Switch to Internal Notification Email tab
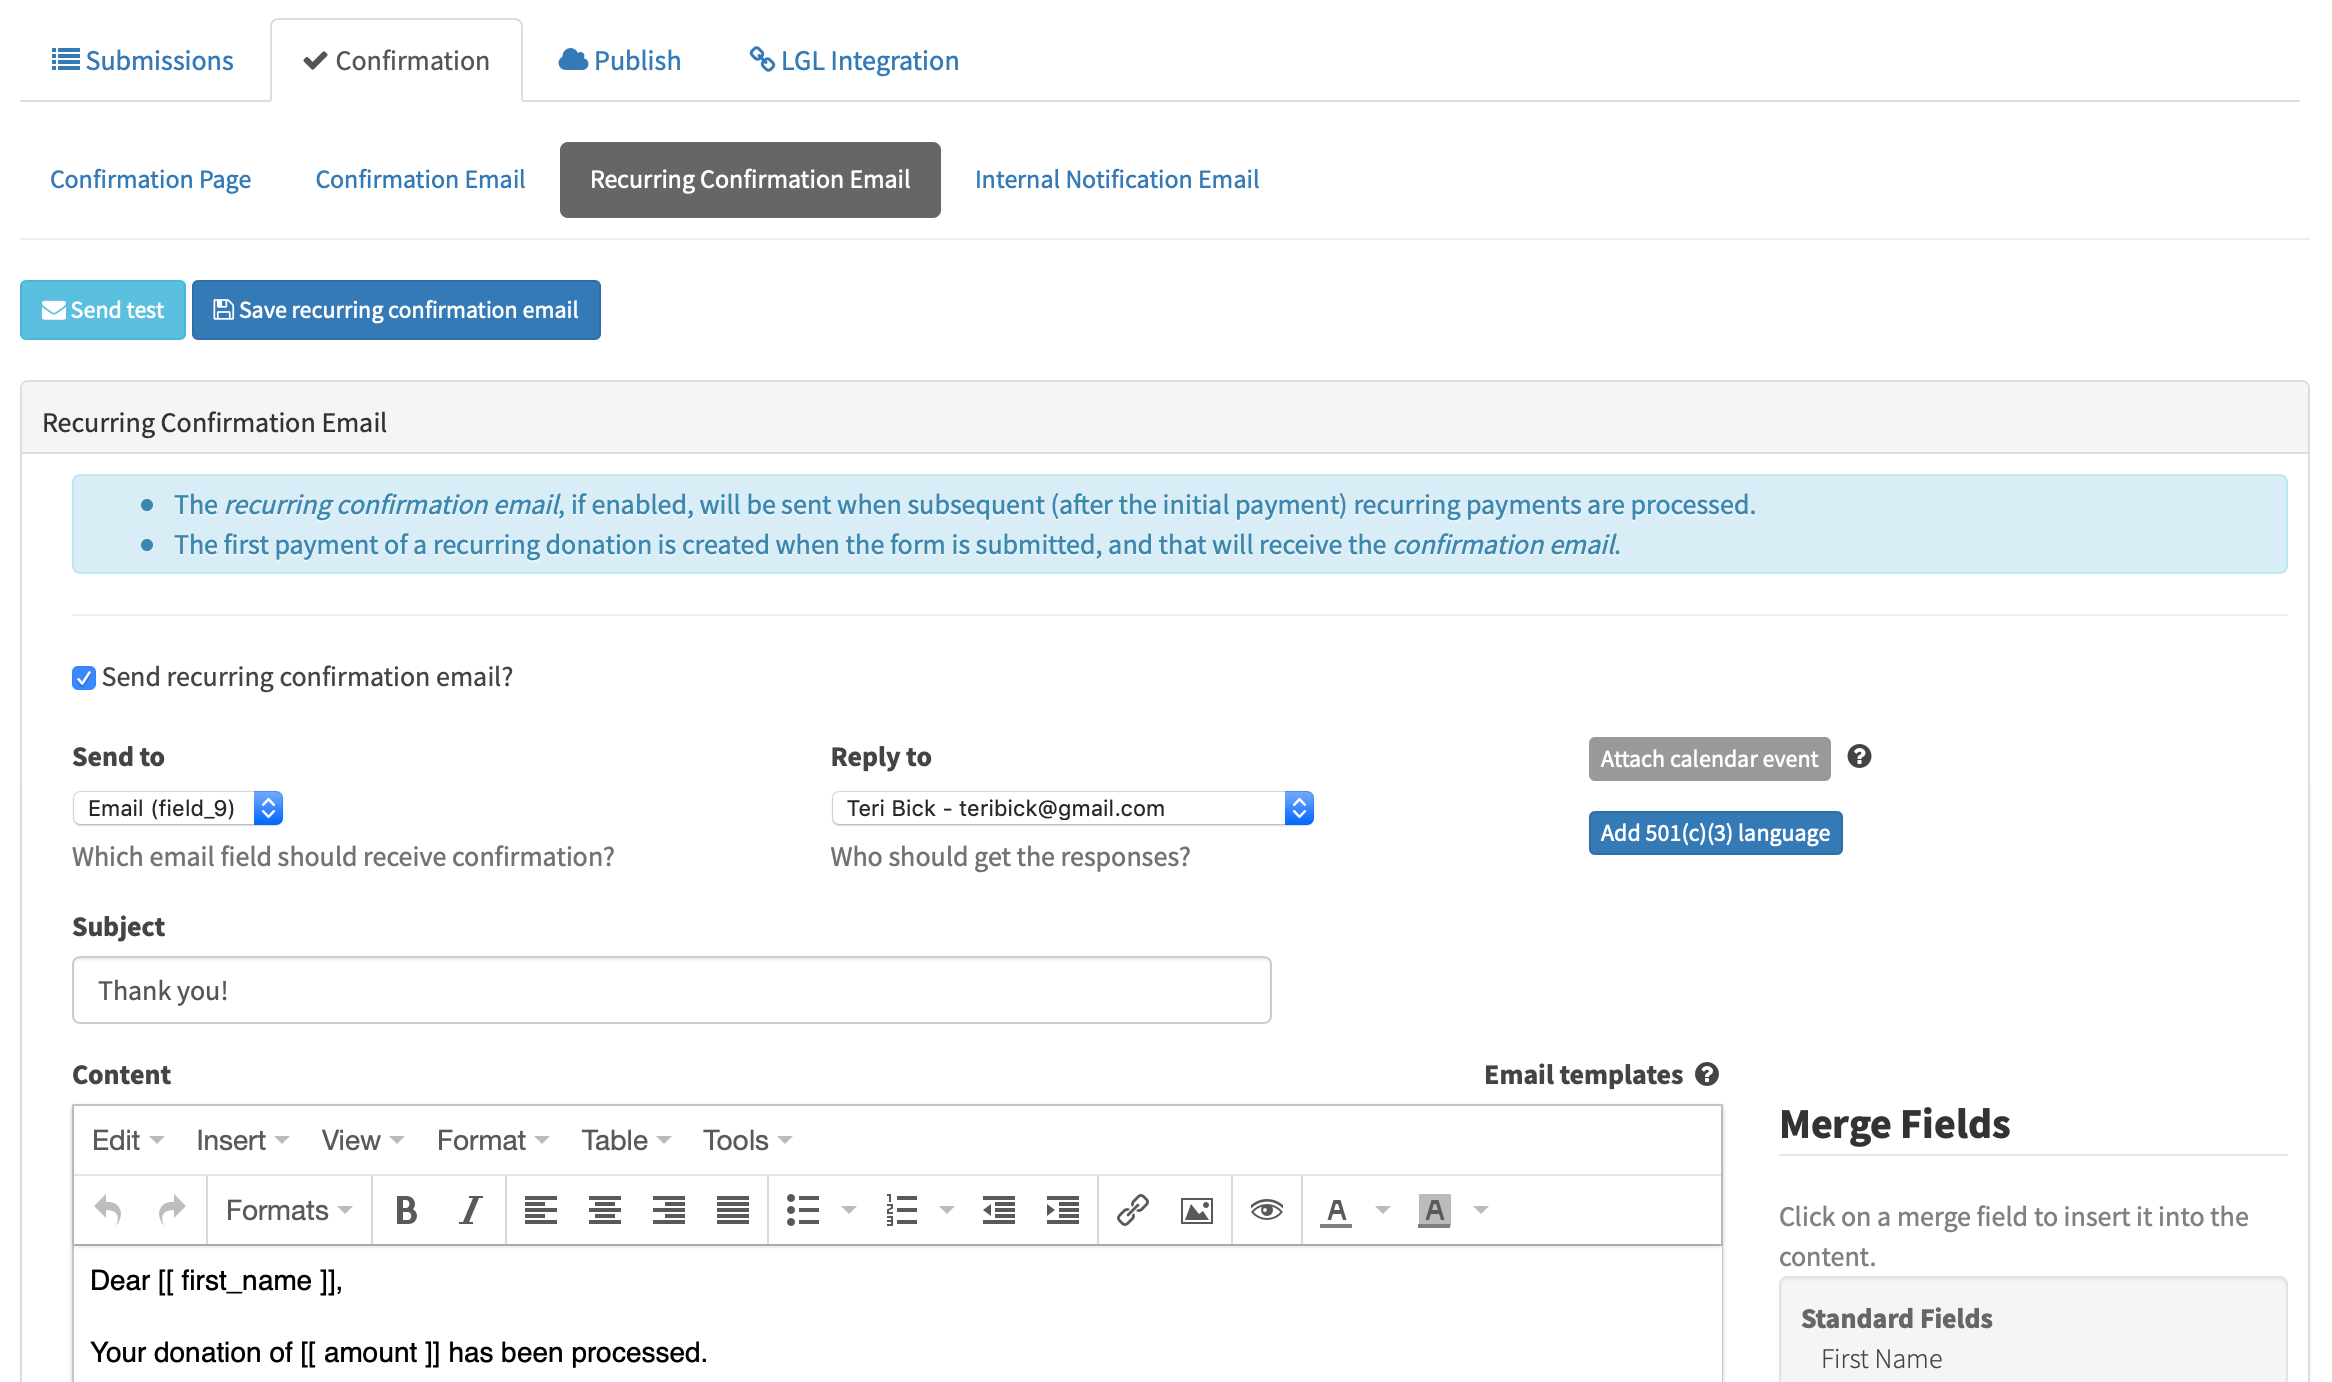This screenshot has height=1382, width=2332. (x=1116, y=180)
